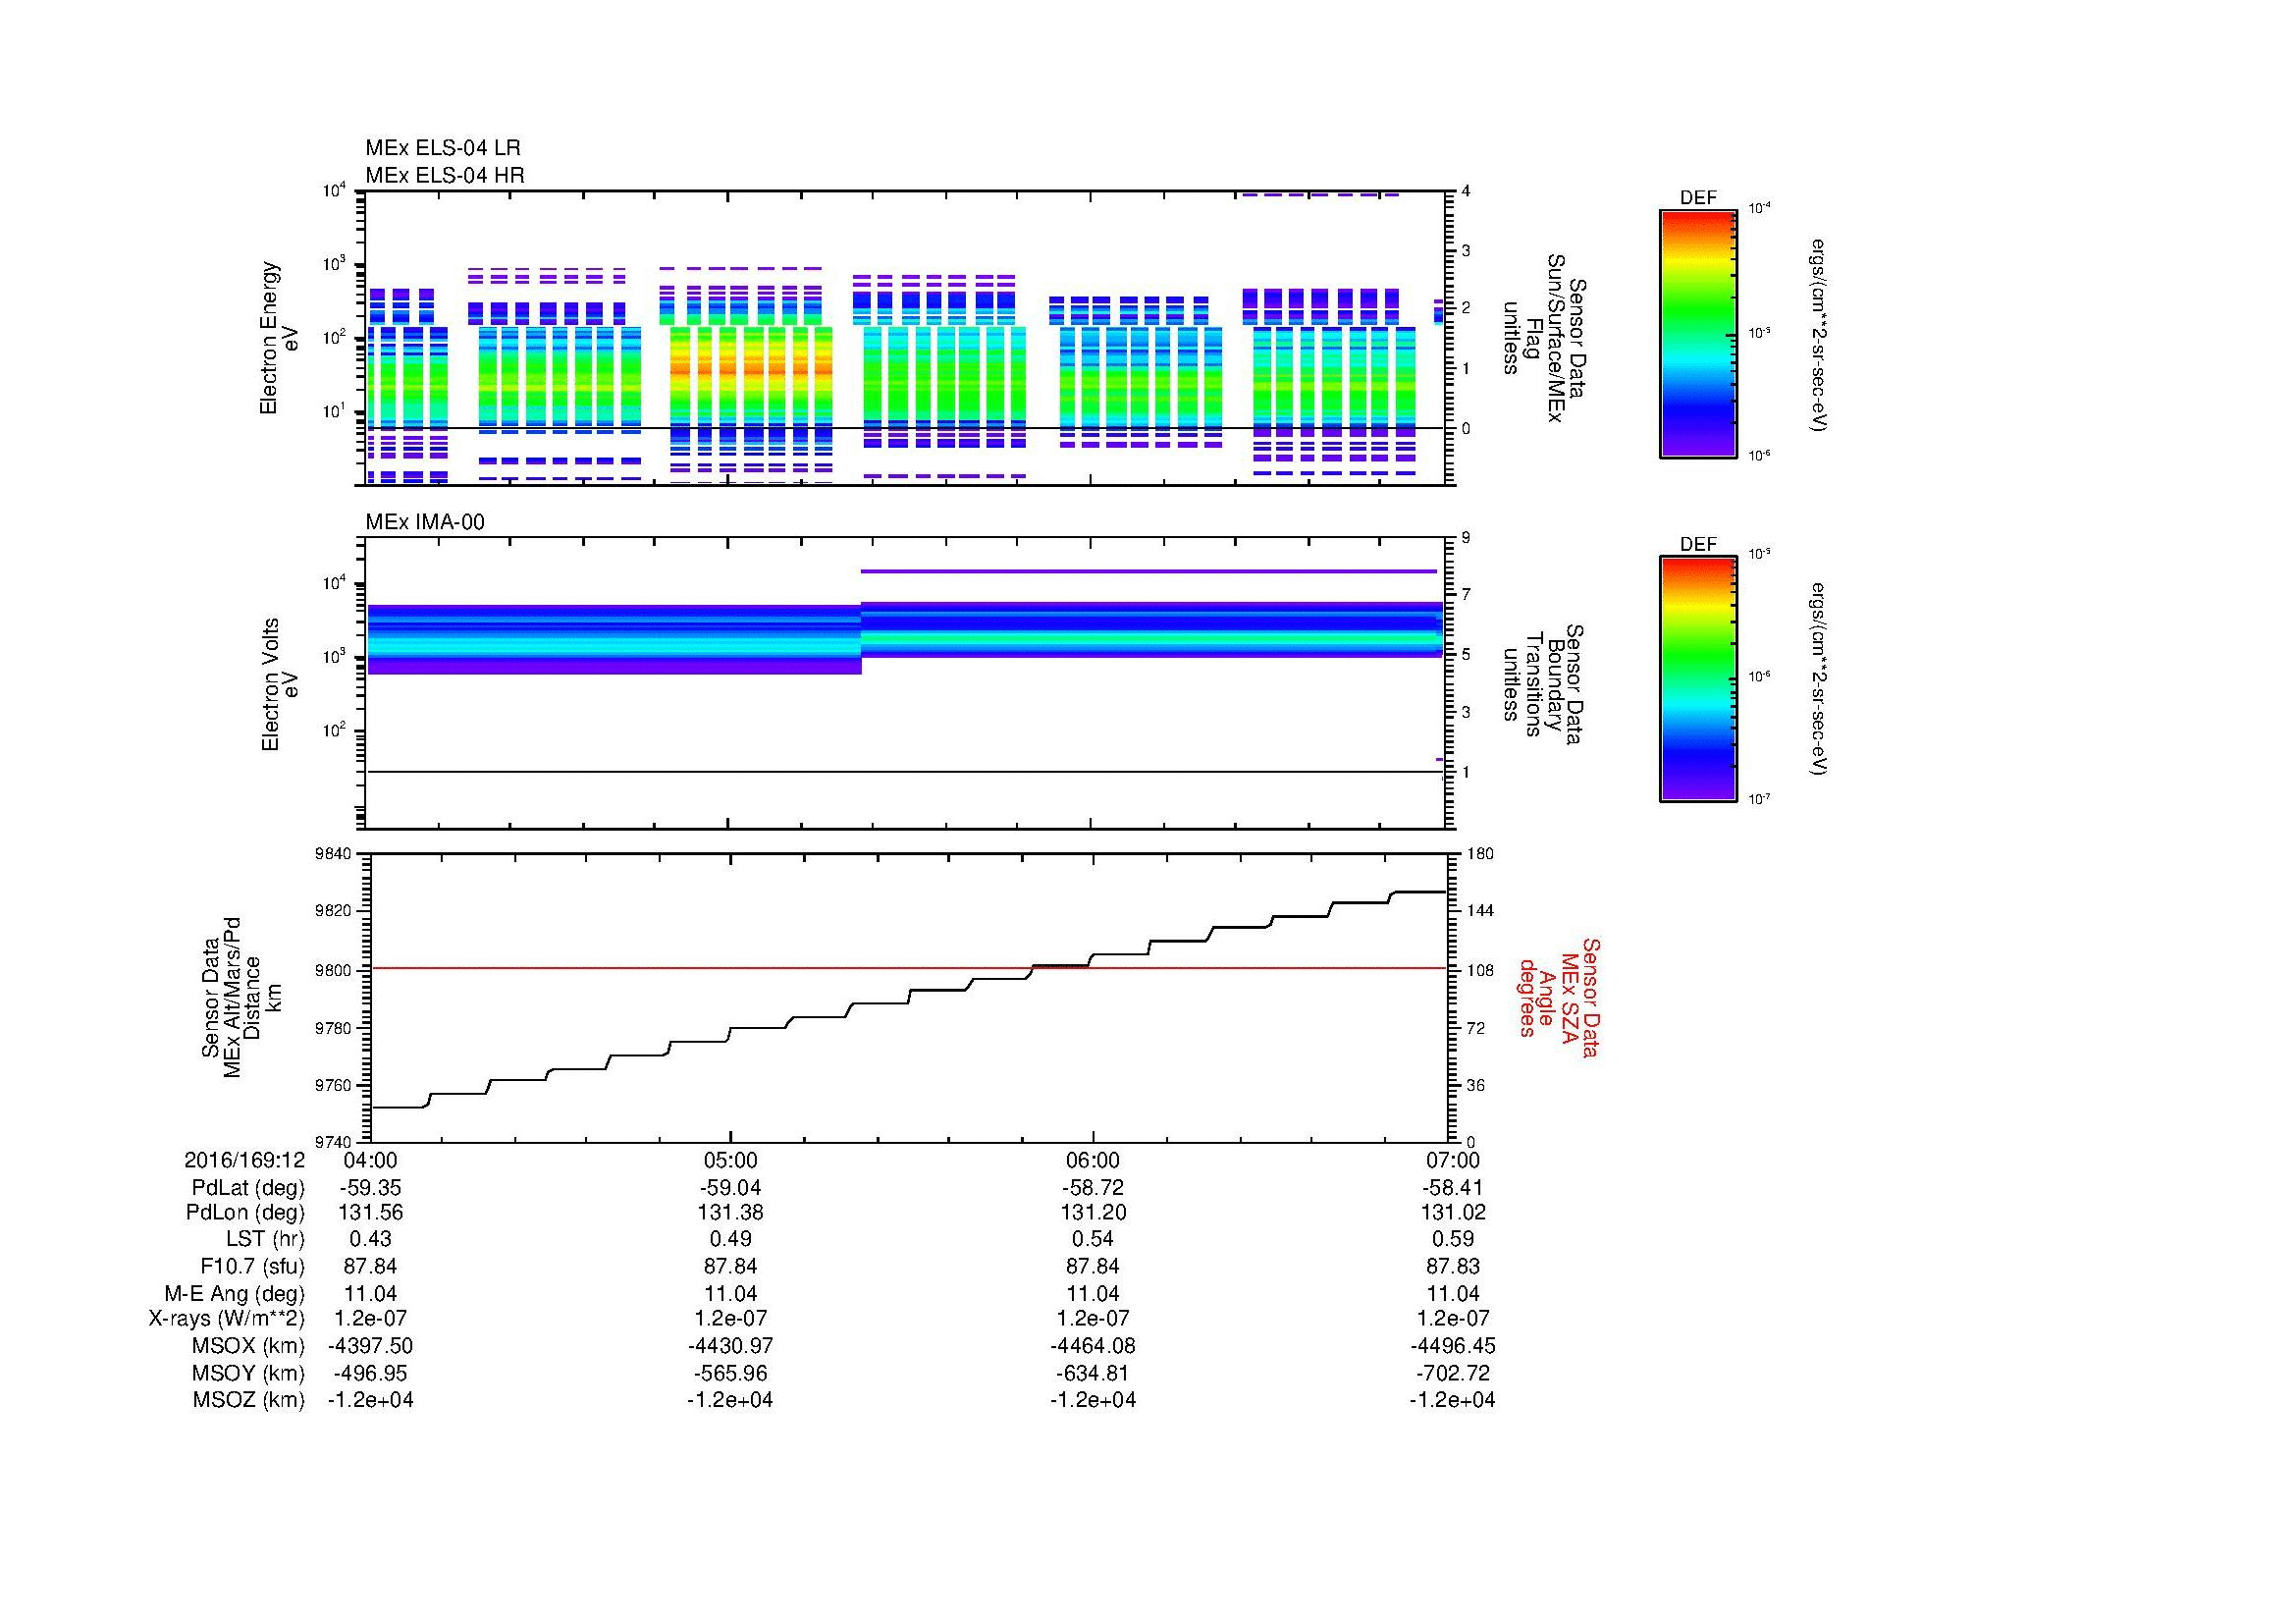Viewport: 2296px width, 1623px height.
Task: Click the PdLon value 131.02
Action: tap(1453, 1212)
